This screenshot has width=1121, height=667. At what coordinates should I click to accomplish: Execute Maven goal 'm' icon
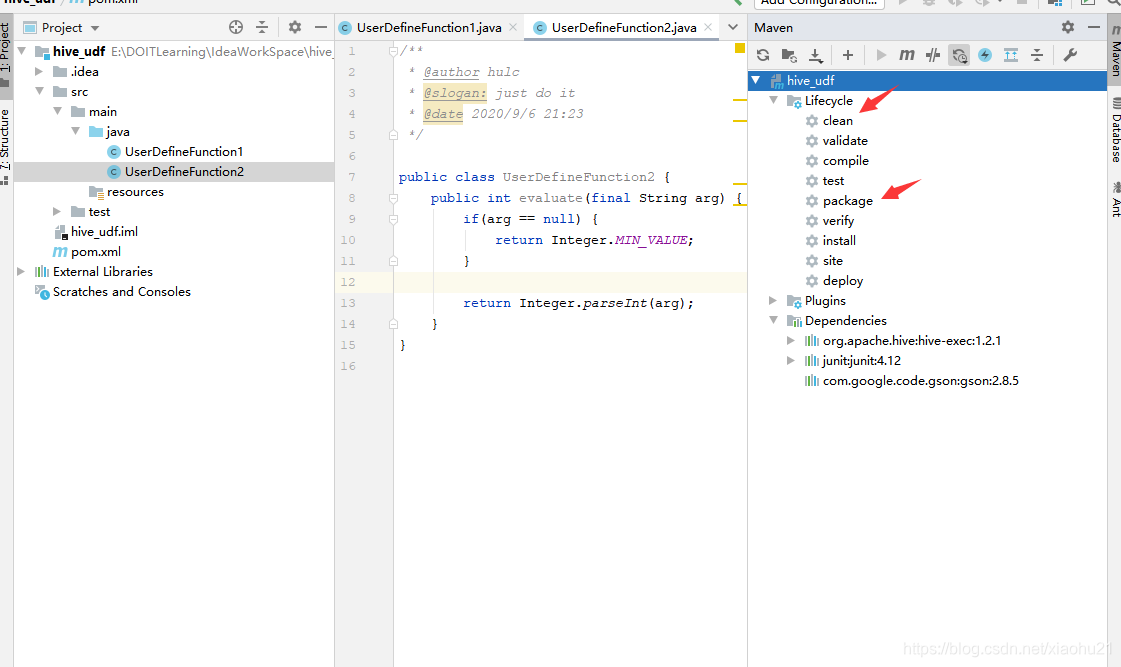click(907, 55)
